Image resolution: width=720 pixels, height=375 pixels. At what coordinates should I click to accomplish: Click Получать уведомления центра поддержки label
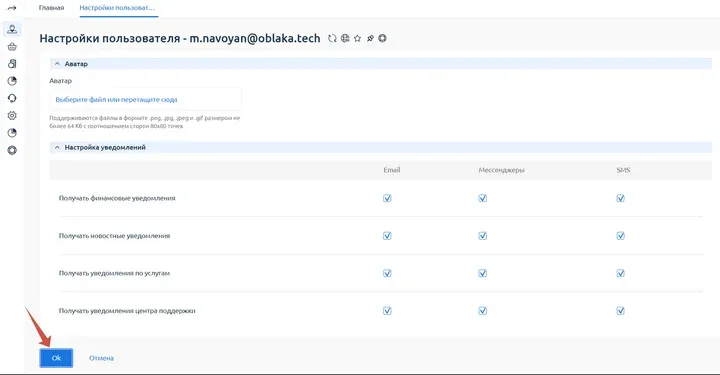[x=127, y=311]
